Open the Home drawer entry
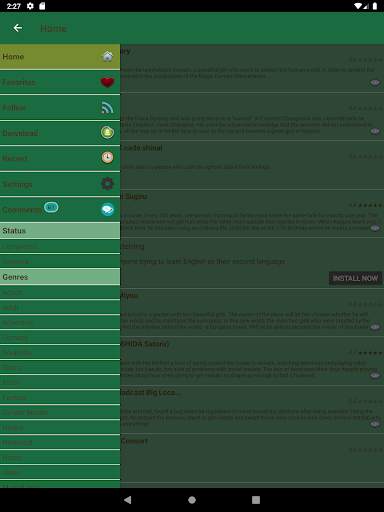 click(x=60, y=57)
